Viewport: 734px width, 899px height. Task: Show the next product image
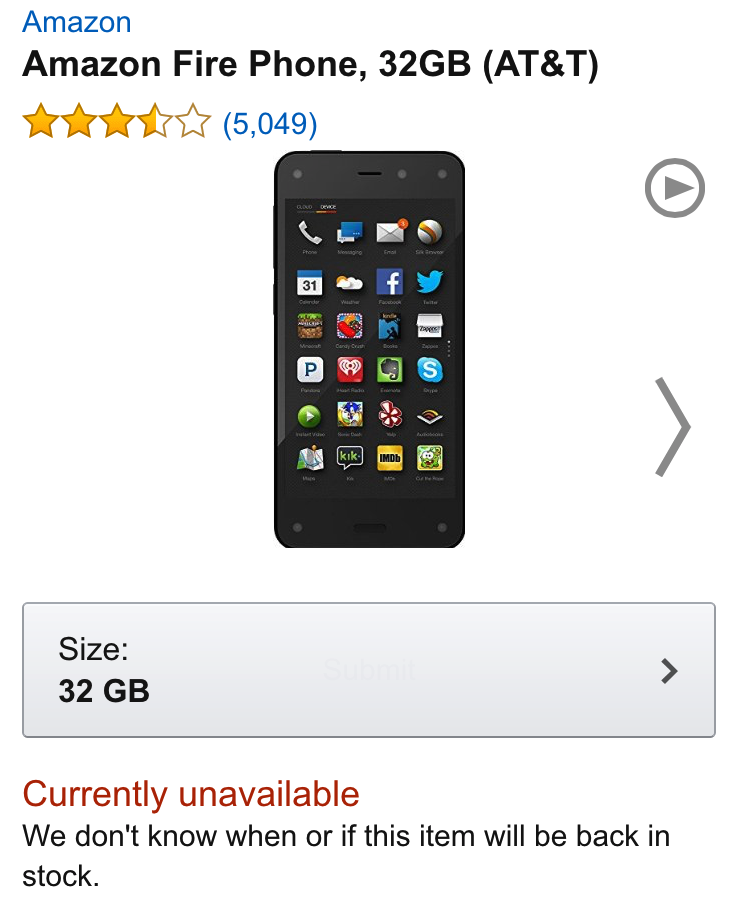pyautogui.click(x=672, y=426)
